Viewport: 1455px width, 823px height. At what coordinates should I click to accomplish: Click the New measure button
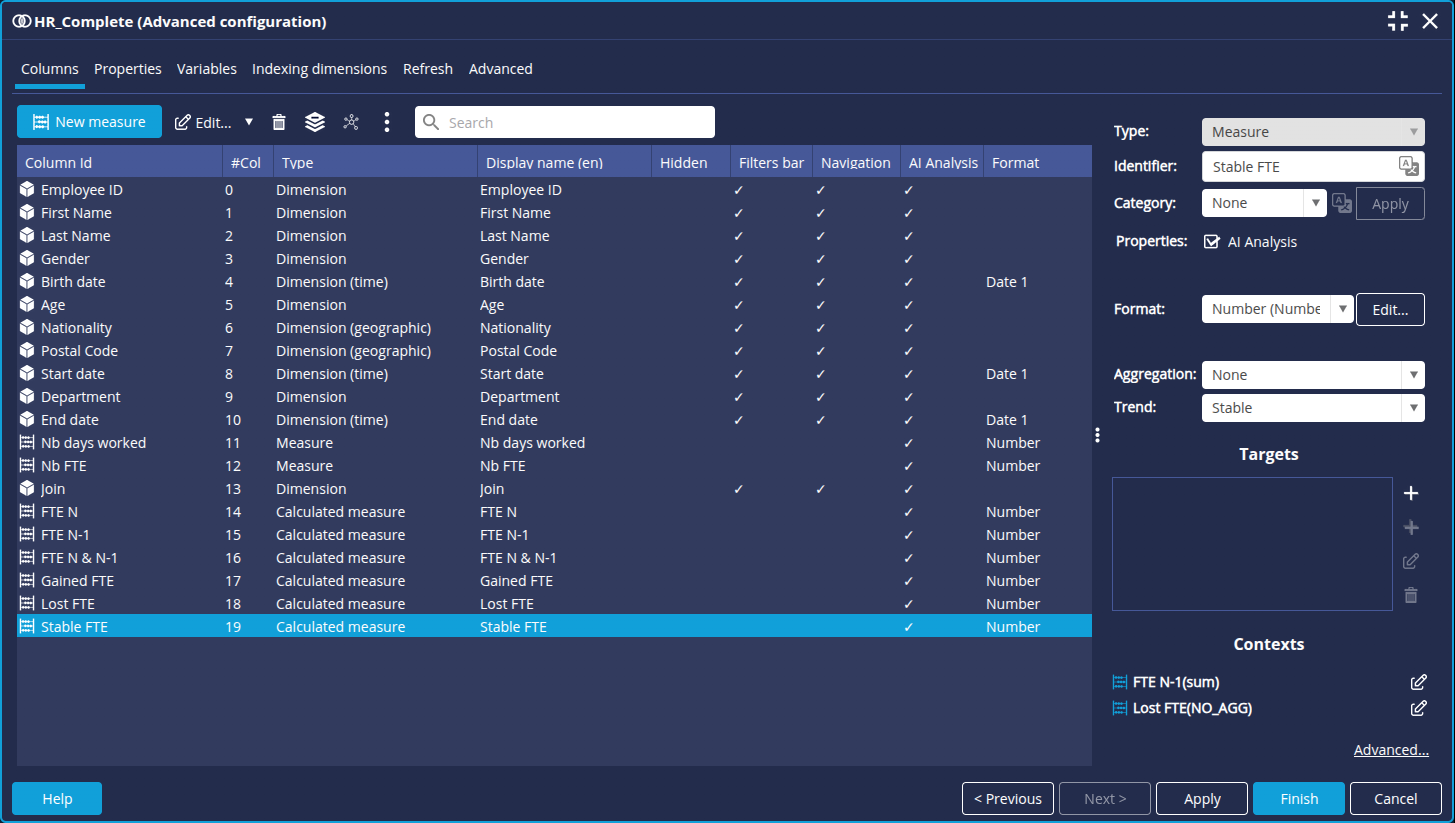(x=89, y=122)
